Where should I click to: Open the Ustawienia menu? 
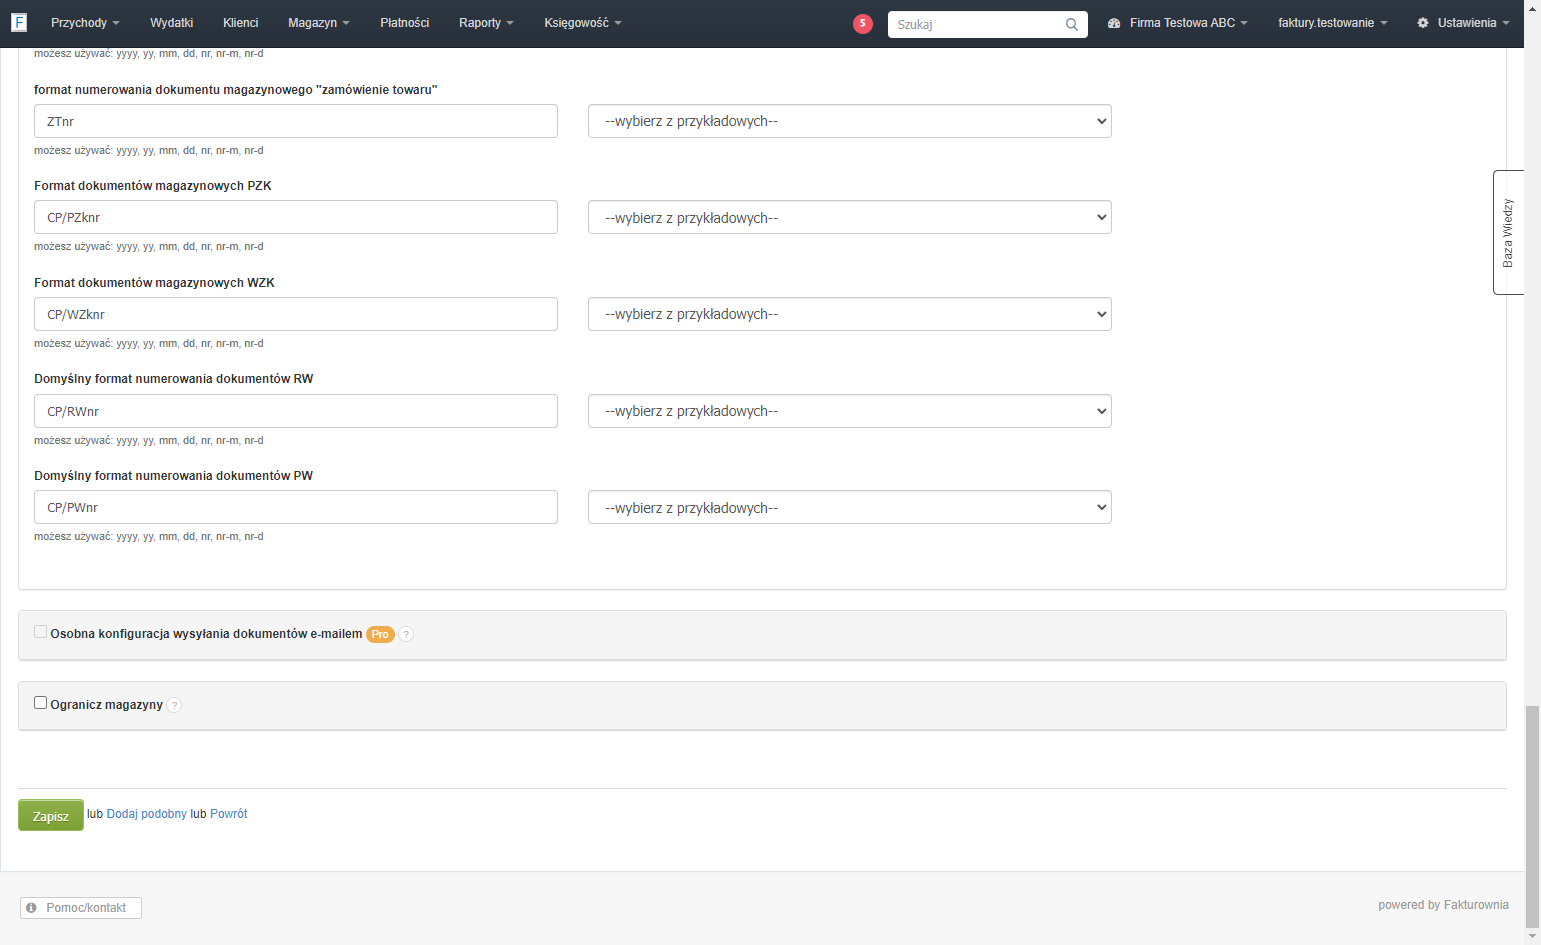pos(1463,23)
